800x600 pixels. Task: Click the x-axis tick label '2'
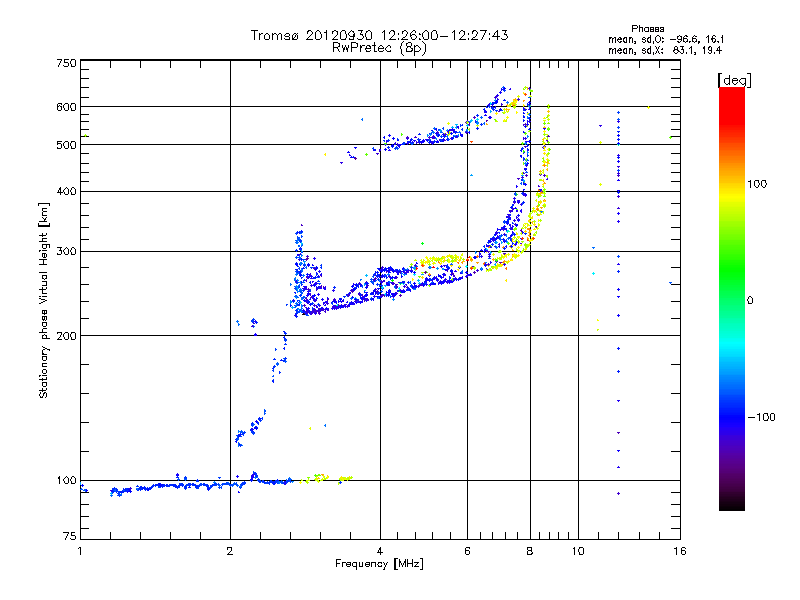coord(230,551)
